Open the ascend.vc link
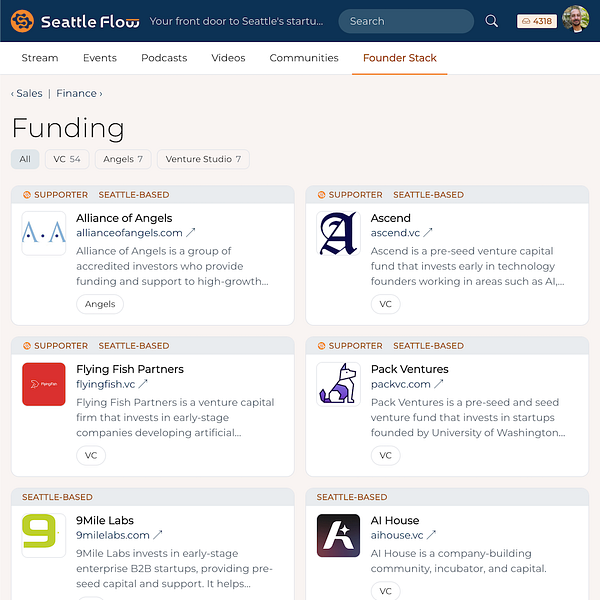 pyautogui.click(x=395, y=233)
